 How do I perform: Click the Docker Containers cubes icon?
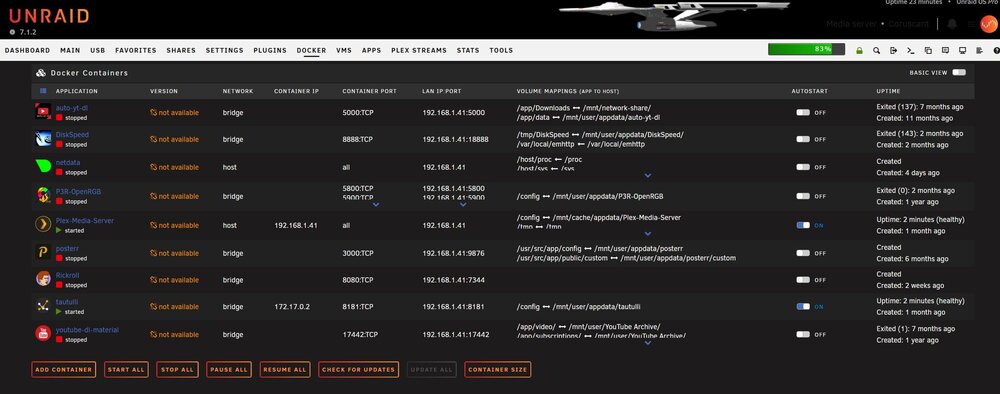41,73
